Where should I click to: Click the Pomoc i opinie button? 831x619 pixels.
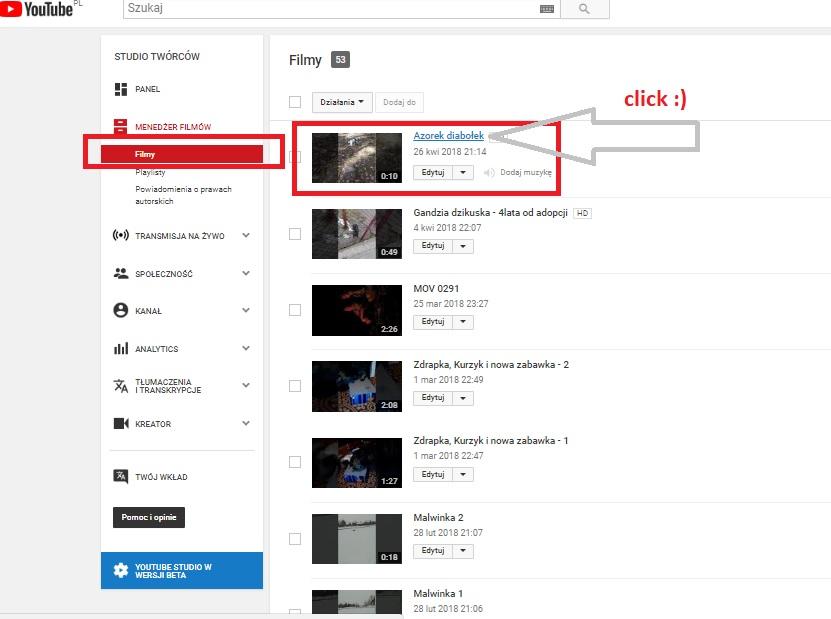(149, 517)
